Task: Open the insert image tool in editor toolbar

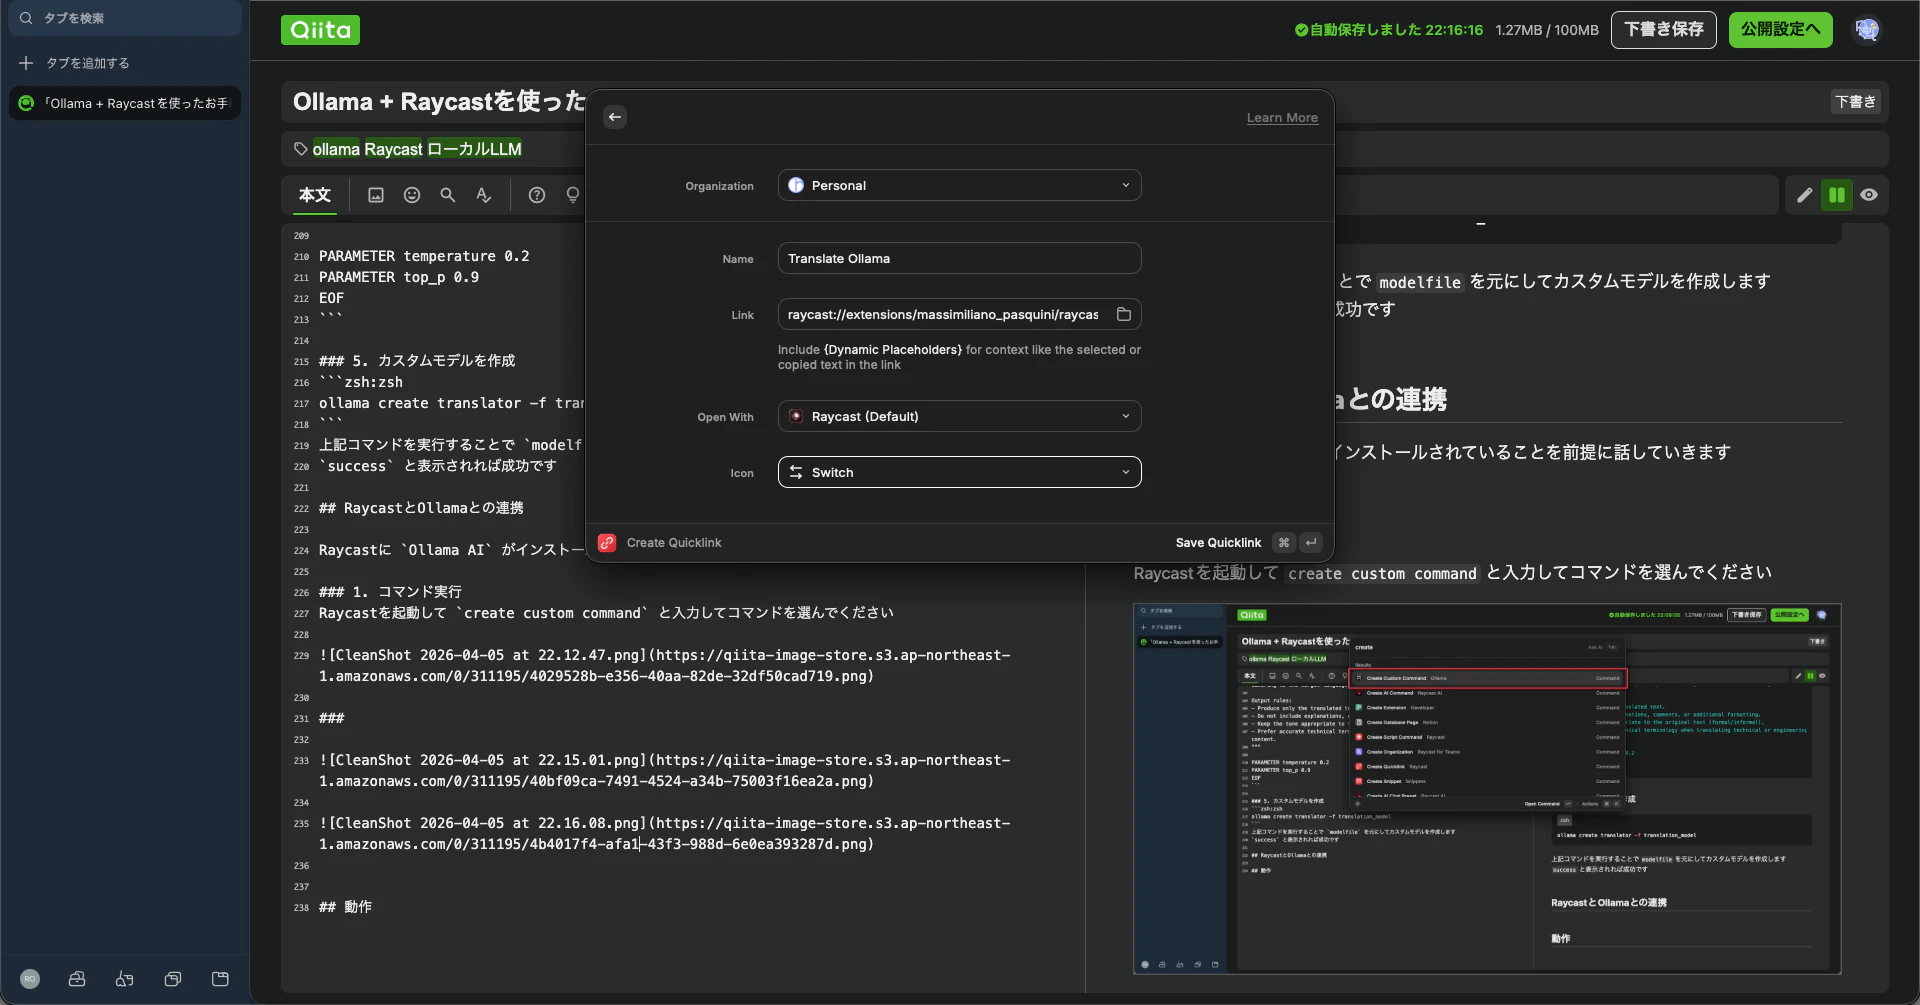Action: (376, 195)
